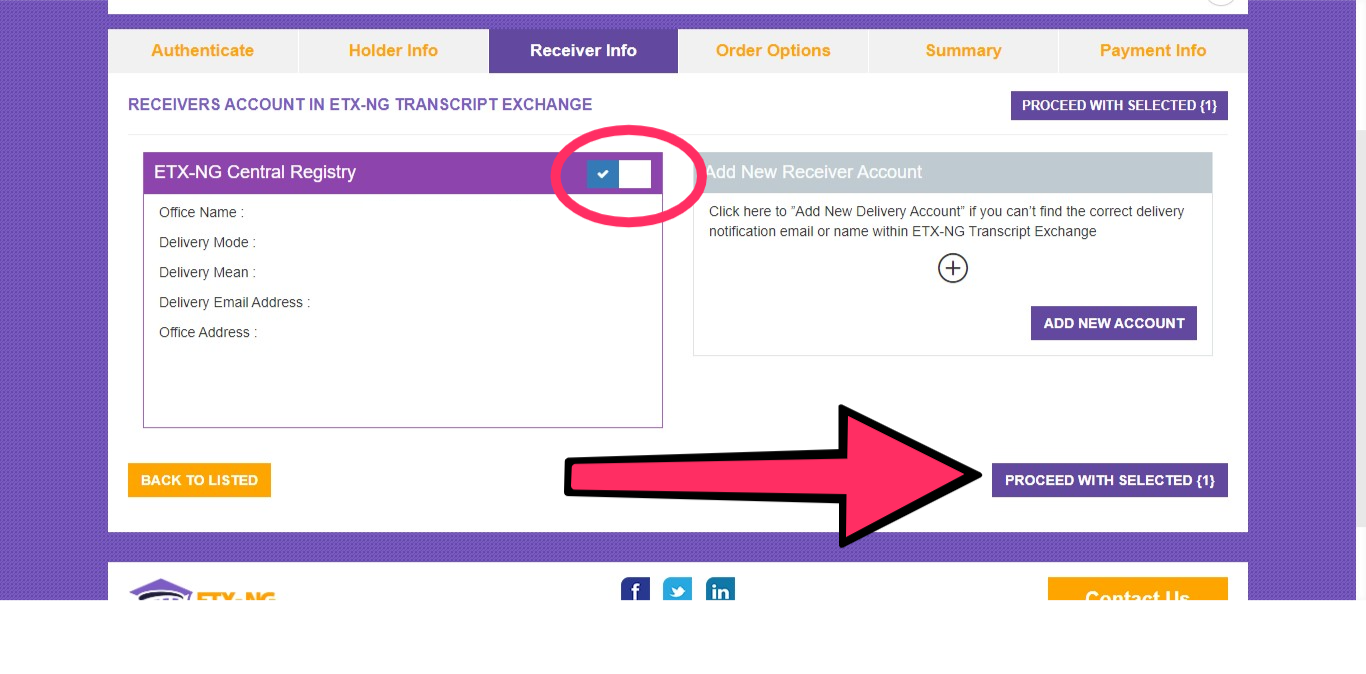Click the Add New Delivery Account instruction text
Image resolution: width=1366 pixels, height=674 pixels.
pos(944,221)
